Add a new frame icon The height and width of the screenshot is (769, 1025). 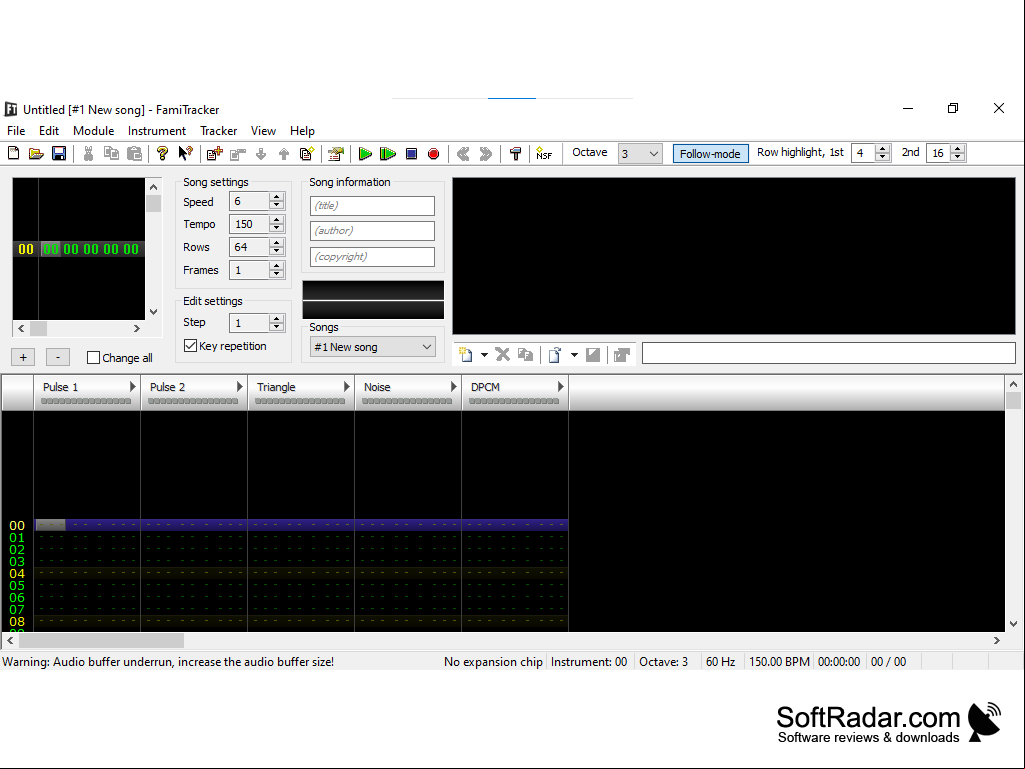point(214,154)
